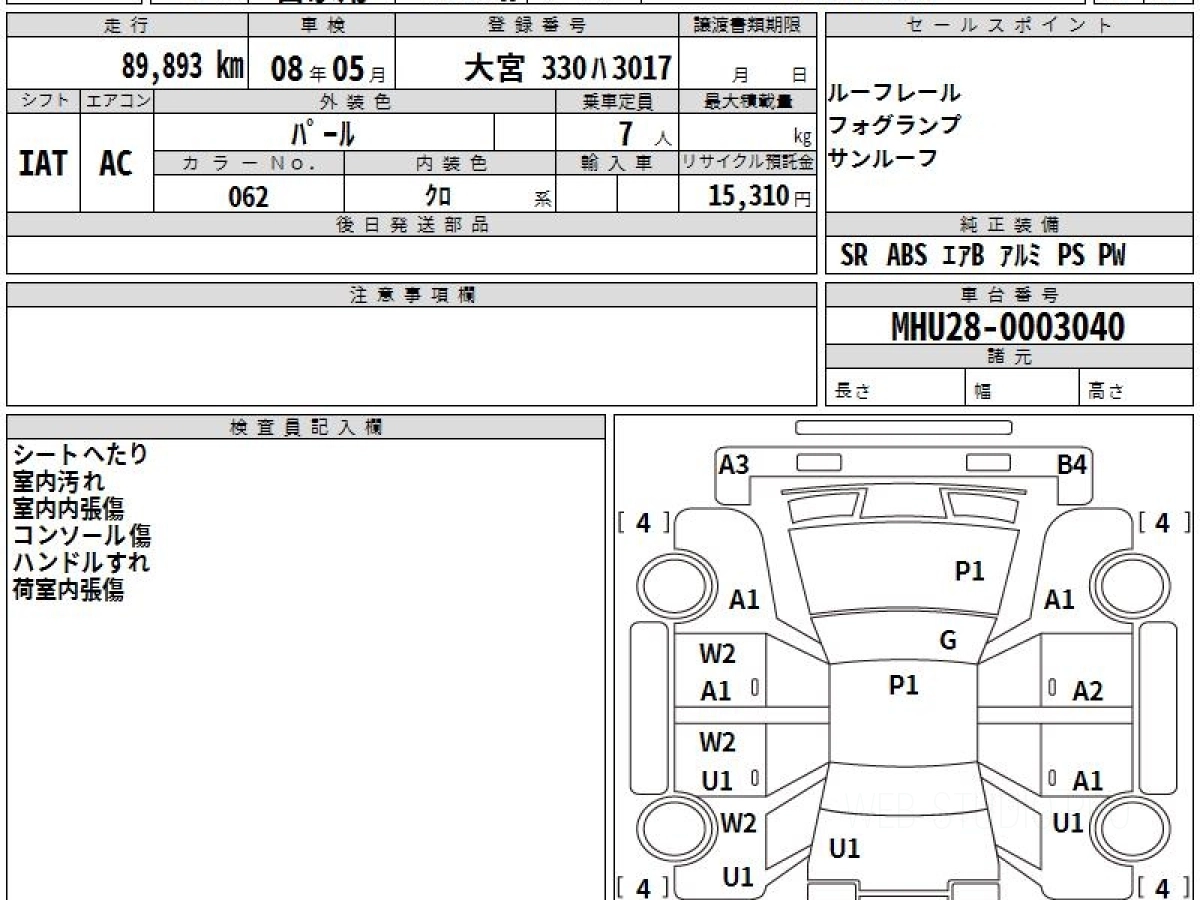This screenshot has width=1200, height=900.
Task: Click the 長さ dimension label
Action: pos(853,392)
